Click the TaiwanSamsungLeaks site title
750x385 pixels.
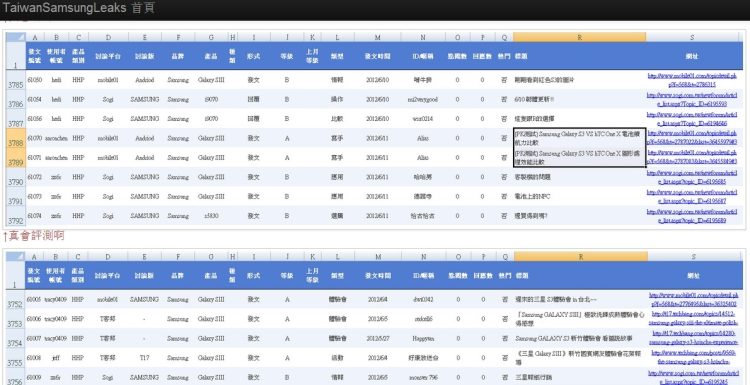click(65, 8)
